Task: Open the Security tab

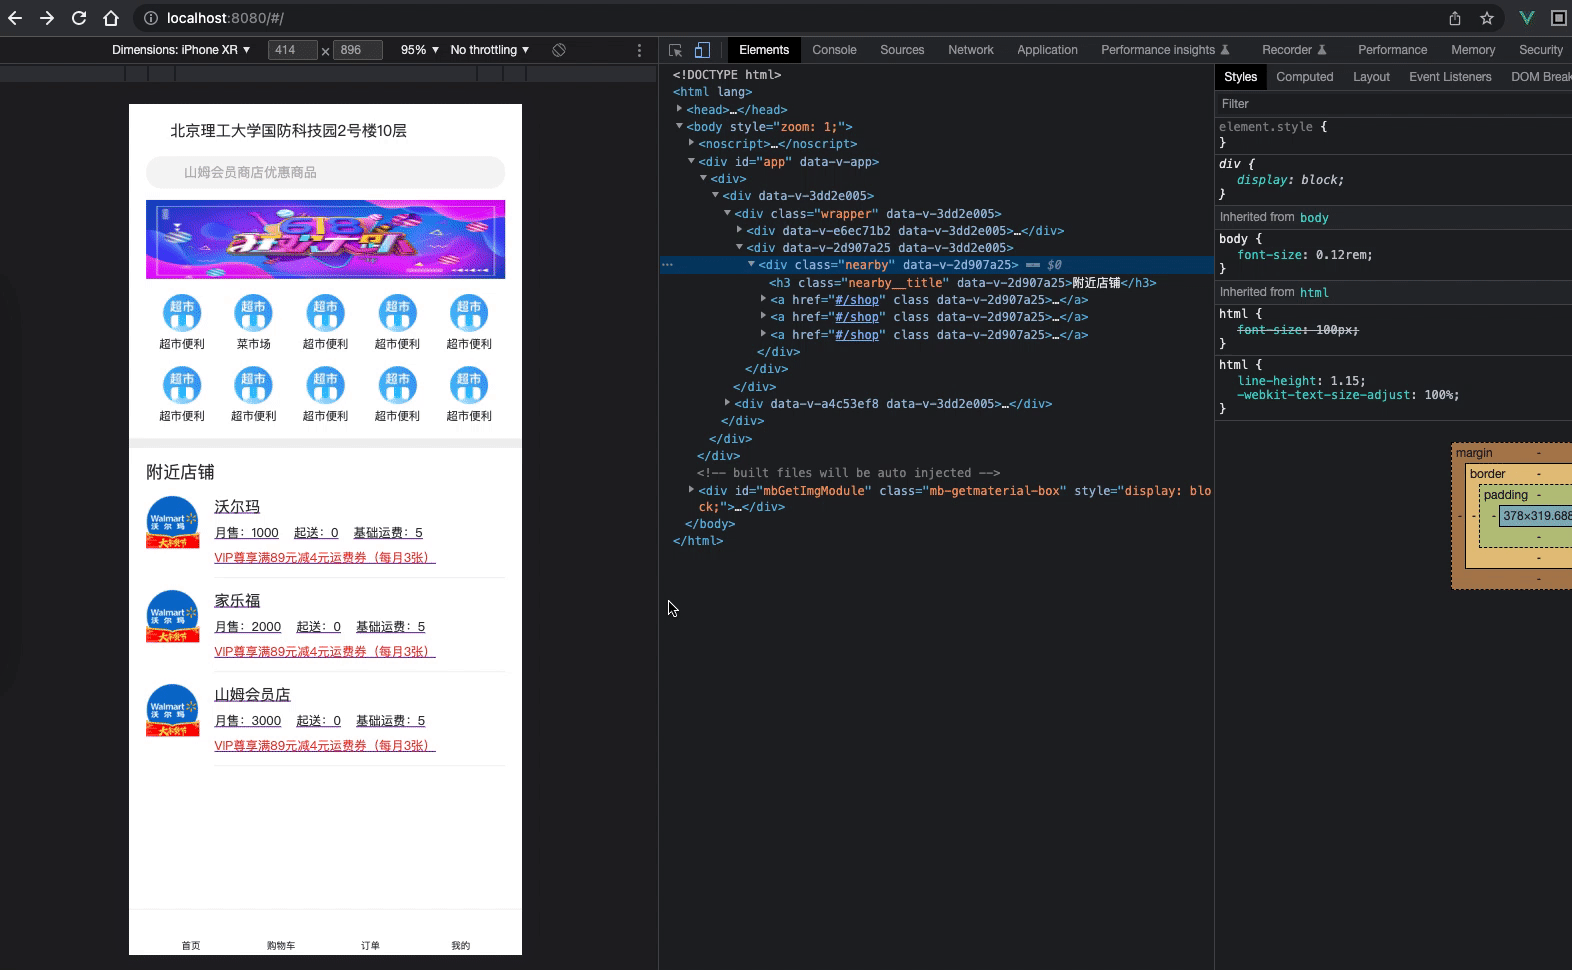Action: click(1540, 50)
